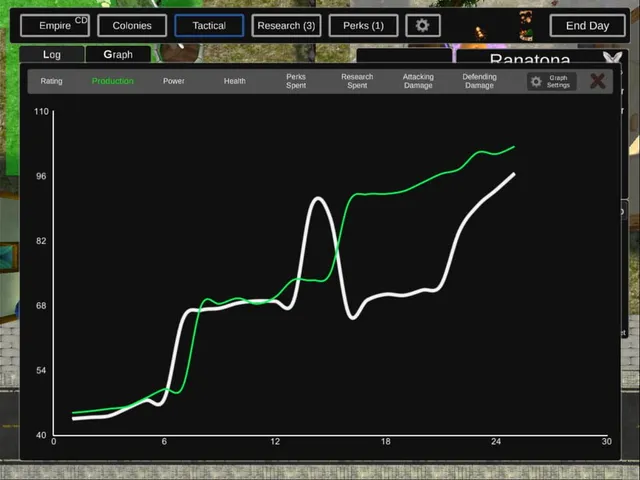End the current day
Screen dimensions: 640x480
587,26
